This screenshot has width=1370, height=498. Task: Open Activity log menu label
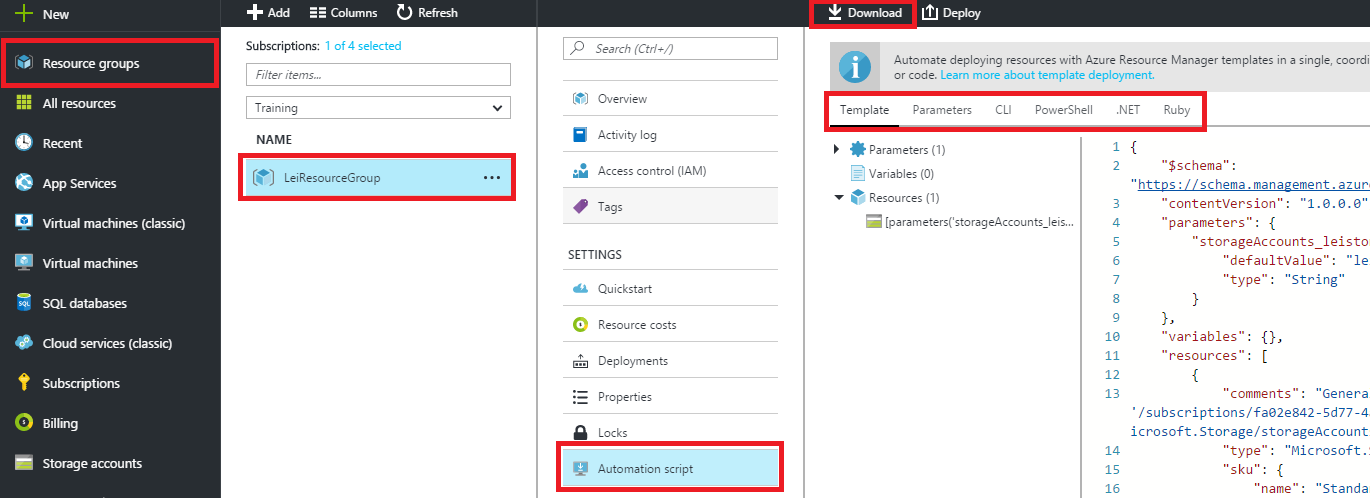(627, 135)
